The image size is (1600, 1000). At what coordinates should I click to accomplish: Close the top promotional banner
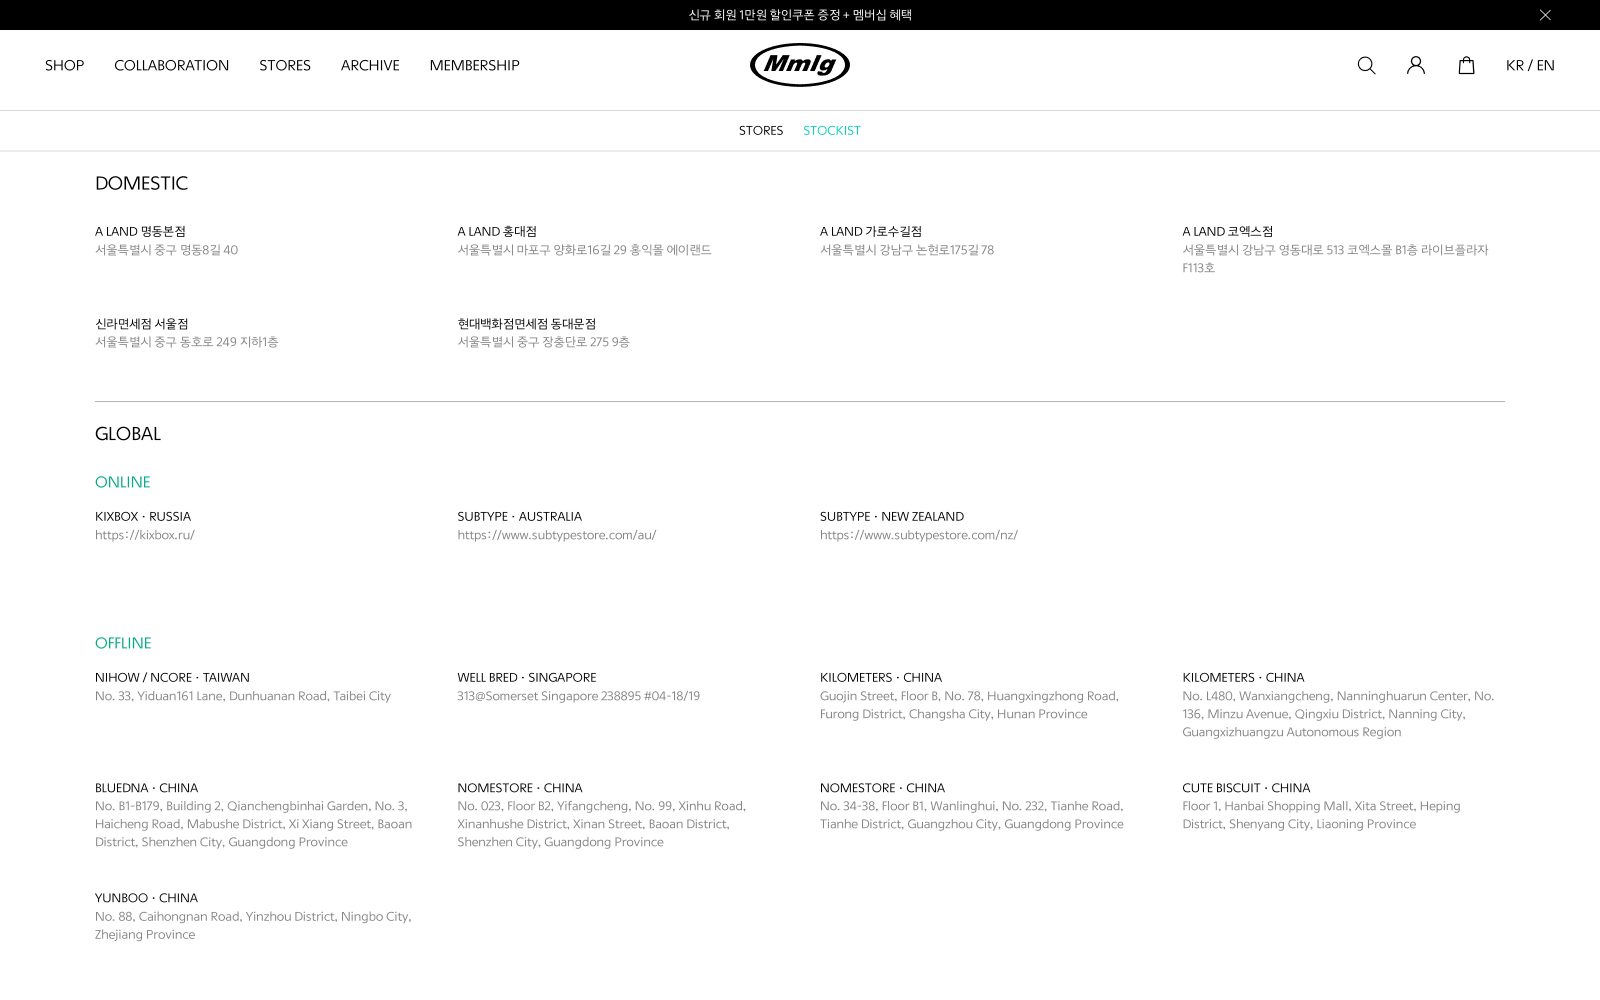1545,15
